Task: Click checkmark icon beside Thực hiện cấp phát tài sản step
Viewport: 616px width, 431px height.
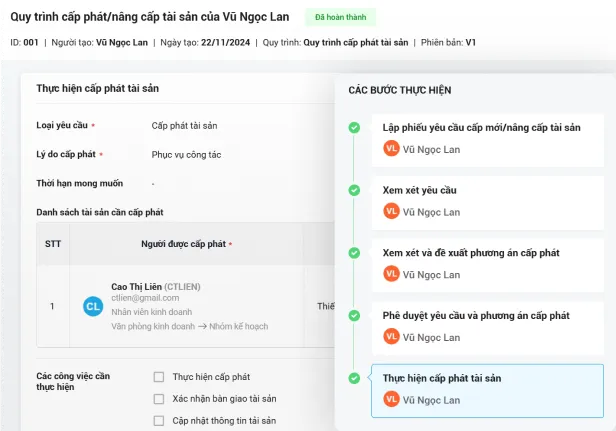Action: 354,378
